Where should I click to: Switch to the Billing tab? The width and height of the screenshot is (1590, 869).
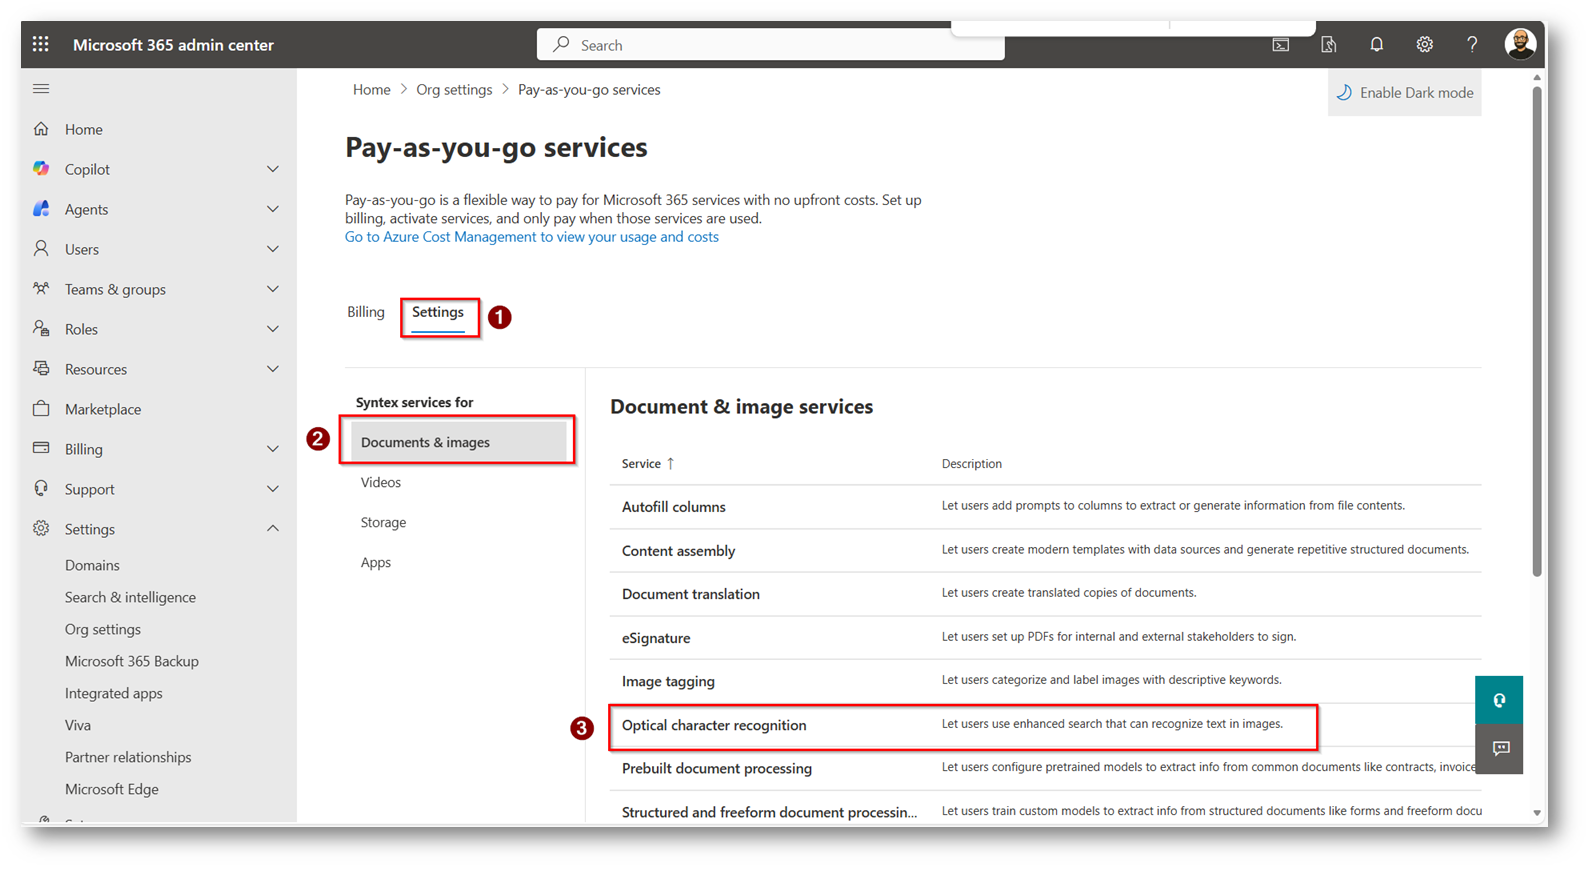click(x=366, y=312)
